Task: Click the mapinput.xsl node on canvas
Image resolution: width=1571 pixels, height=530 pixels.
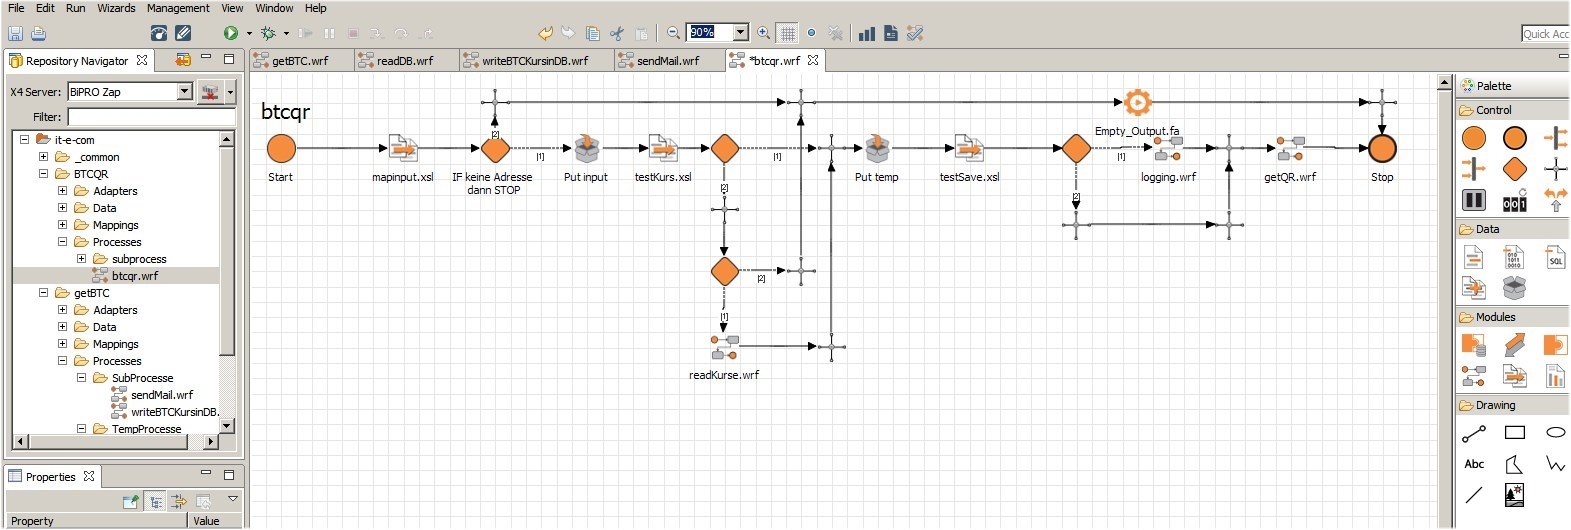Action: click(x=403, y=149)
